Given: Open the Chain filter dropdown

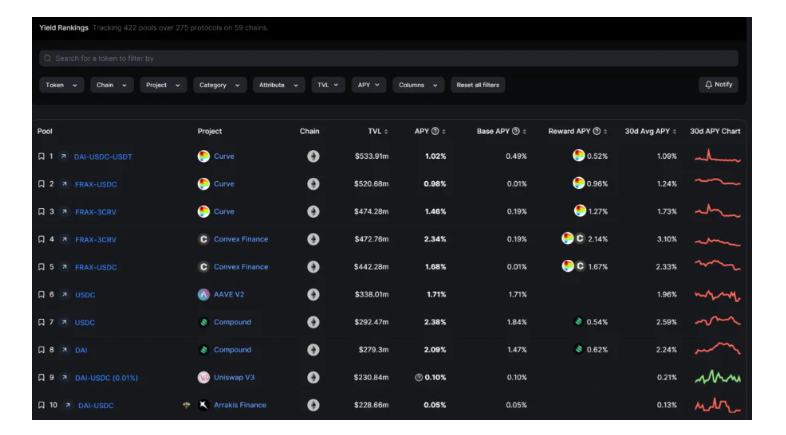Looking at the screenshot, I should (111, 85).
